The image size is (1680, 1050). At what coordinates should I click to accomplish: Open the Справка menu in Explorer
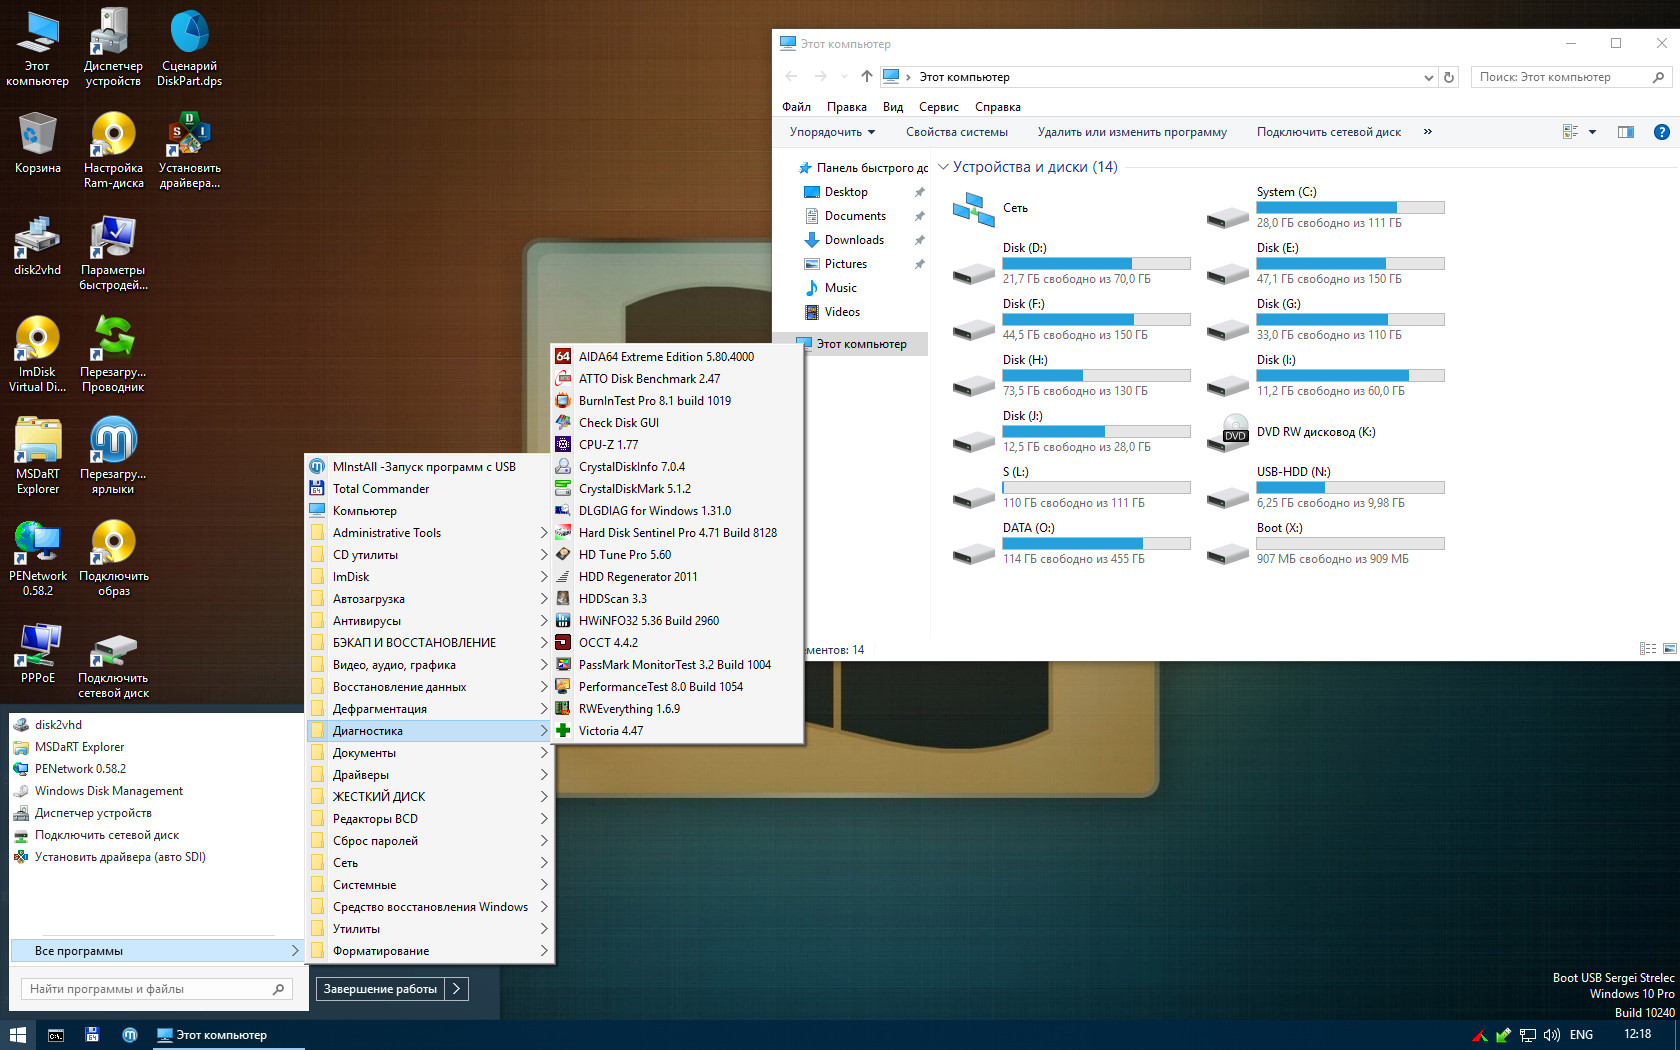[998, 107]
